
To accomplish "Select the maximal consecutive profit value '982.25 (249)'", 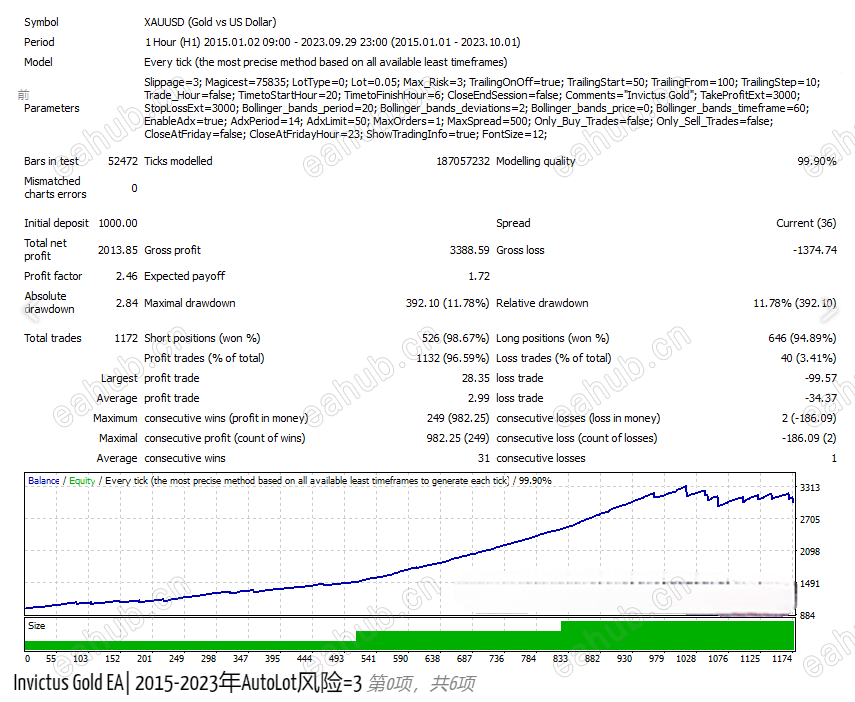I will click(457, 438).
